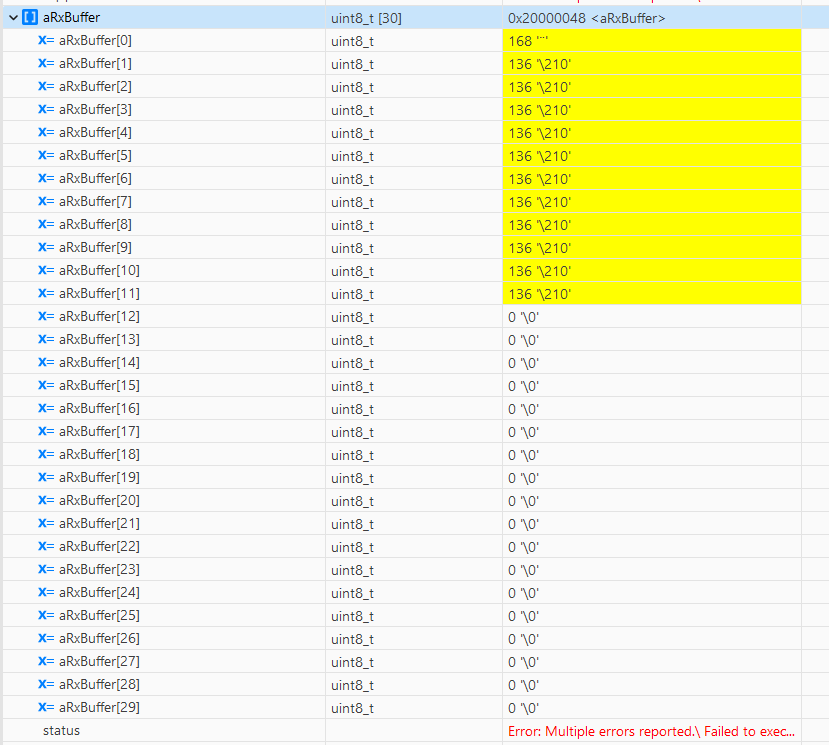Select the aRxBuffer[11] expression name
Image resolution: width=829 pixels, height=745 pixels.
tap(99, 293)
